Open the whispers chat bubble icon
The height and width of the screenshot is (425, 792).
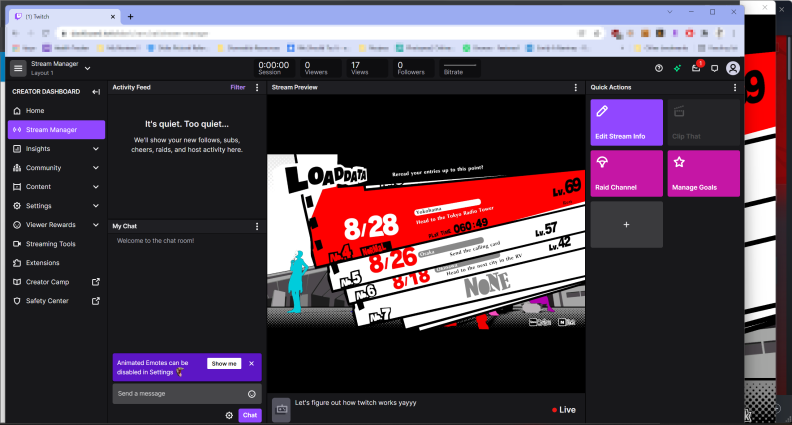(714, 68)
